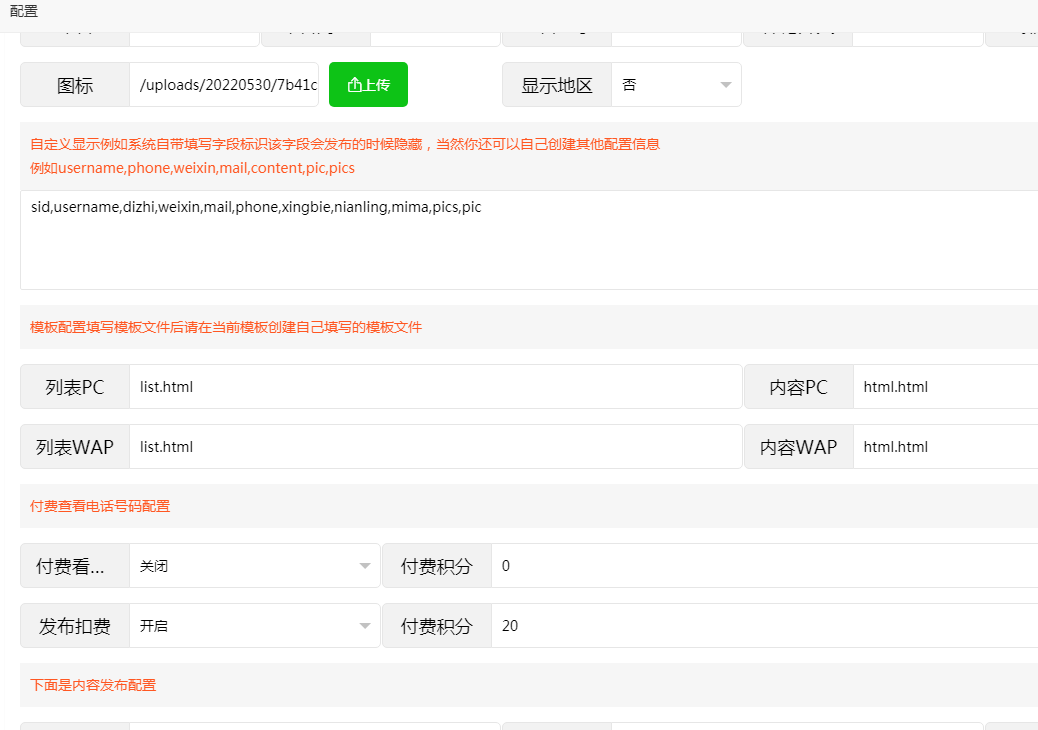Click inside the custom fields textarea

click(528, 240)
